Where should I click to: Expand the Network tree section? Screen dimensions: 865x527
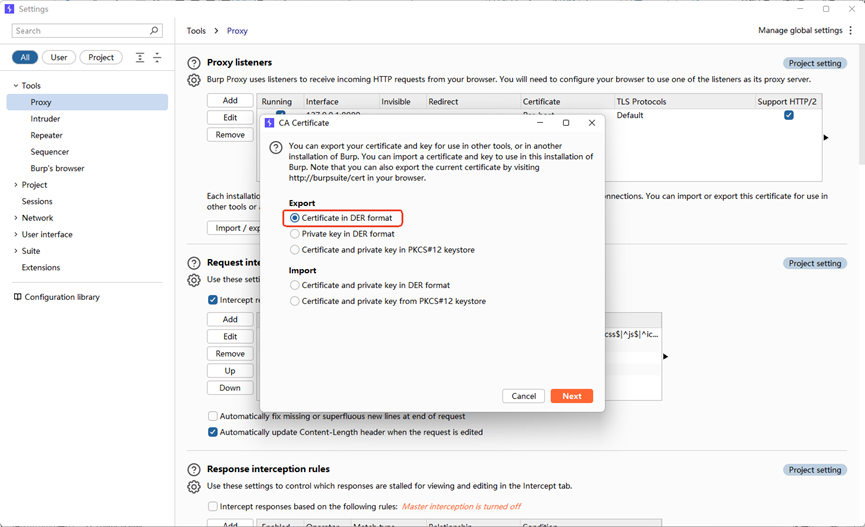pos(15,218)
